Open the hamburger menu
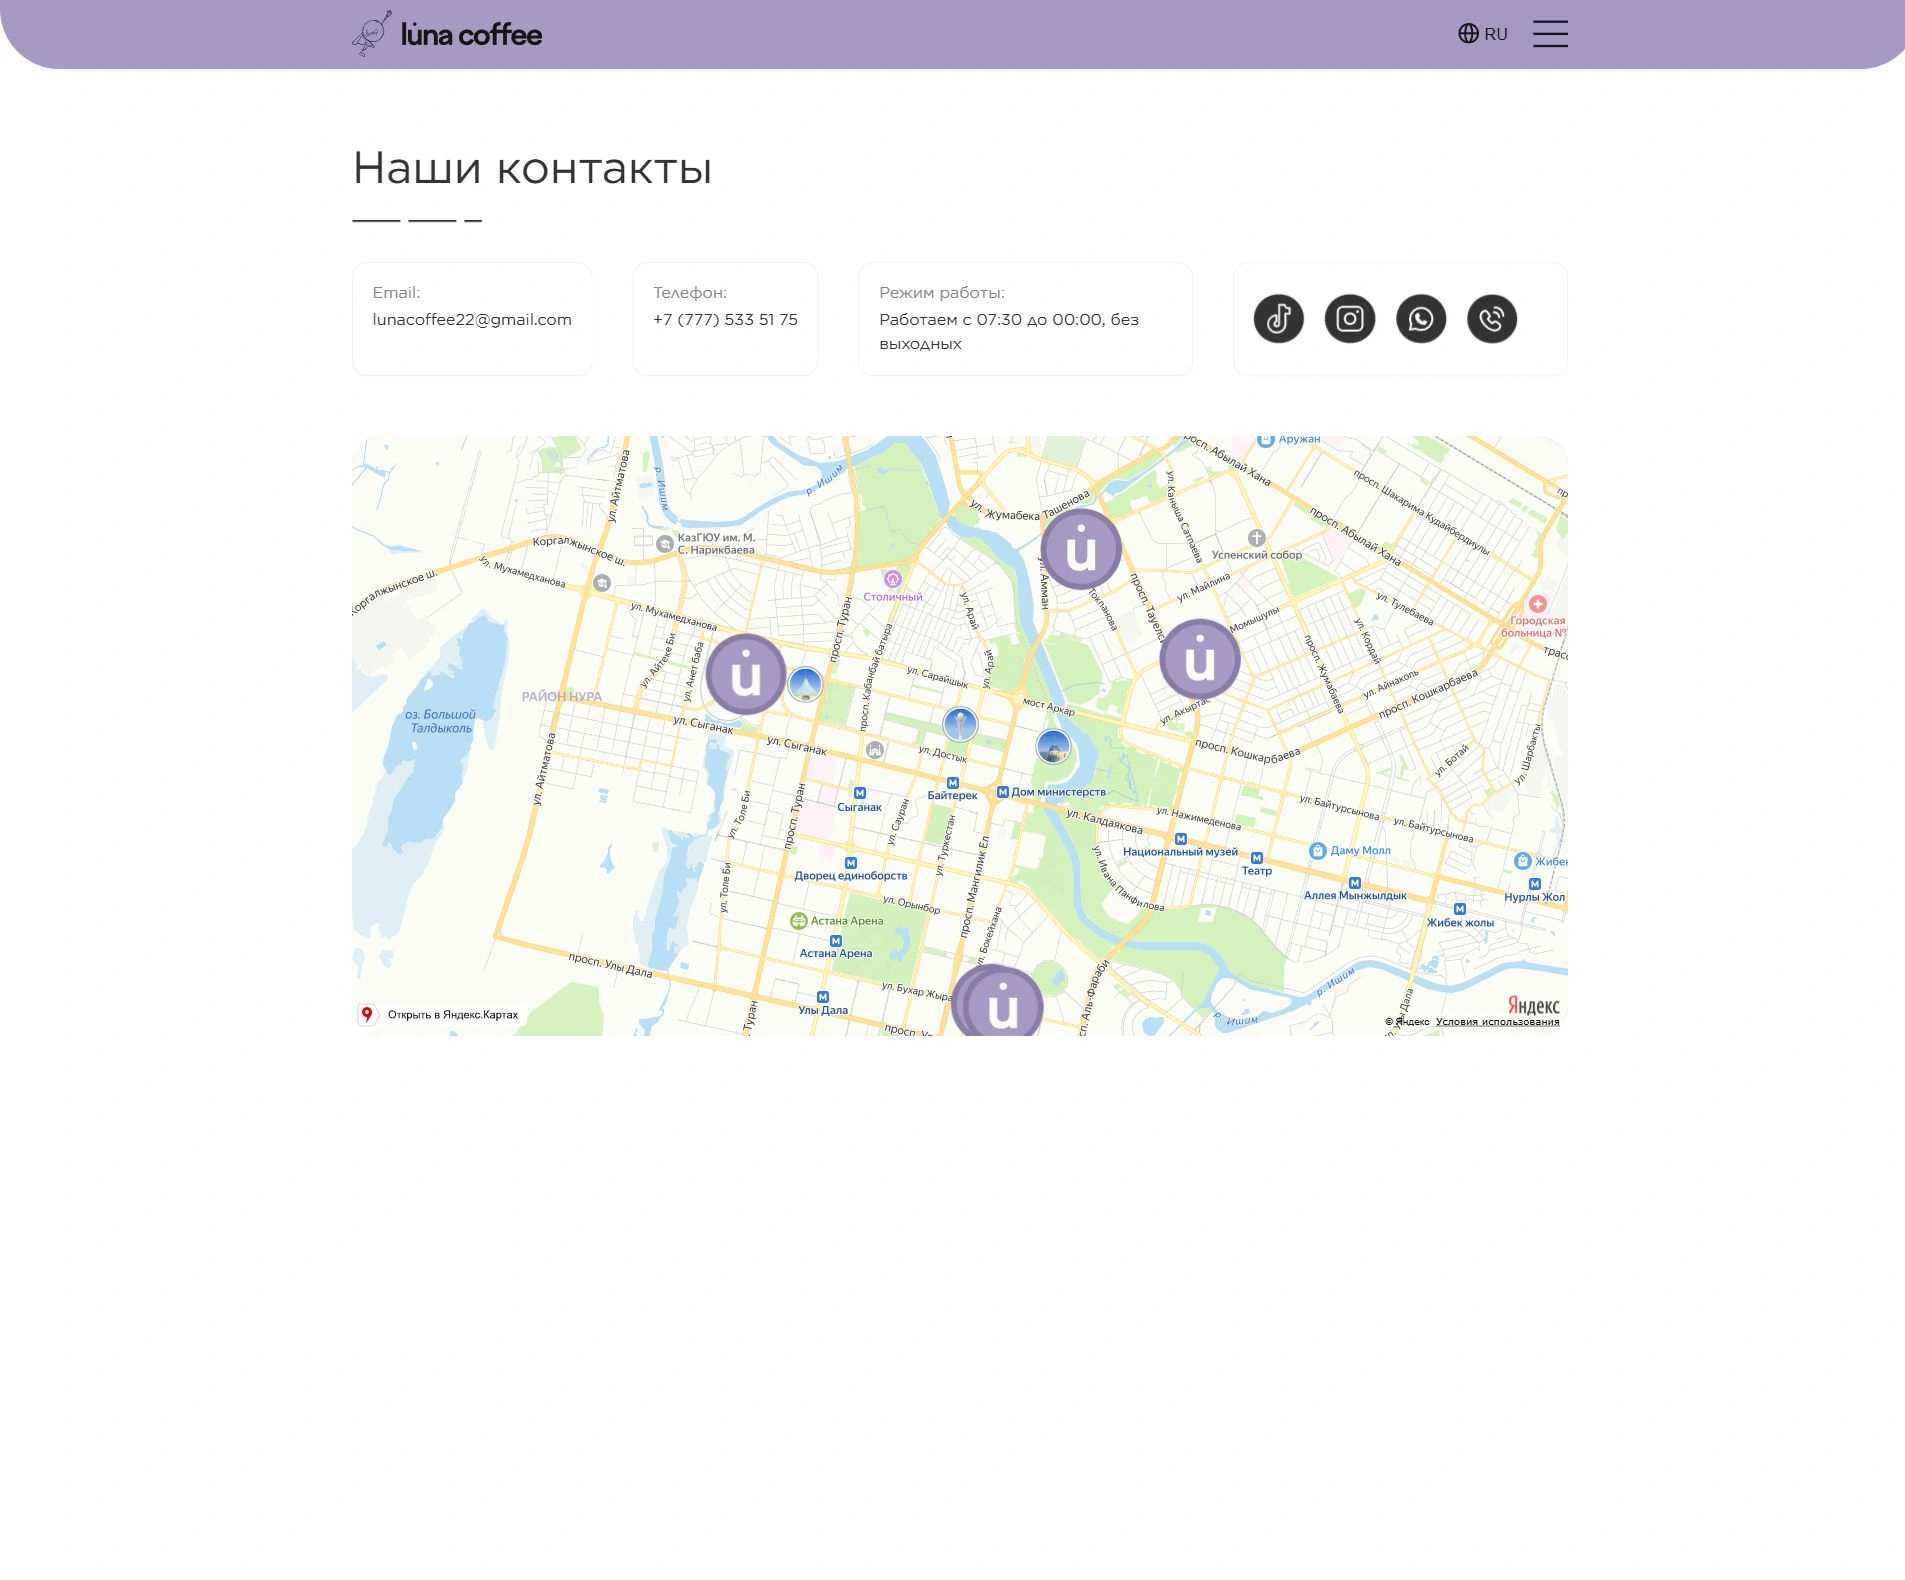 (1550, 34)
